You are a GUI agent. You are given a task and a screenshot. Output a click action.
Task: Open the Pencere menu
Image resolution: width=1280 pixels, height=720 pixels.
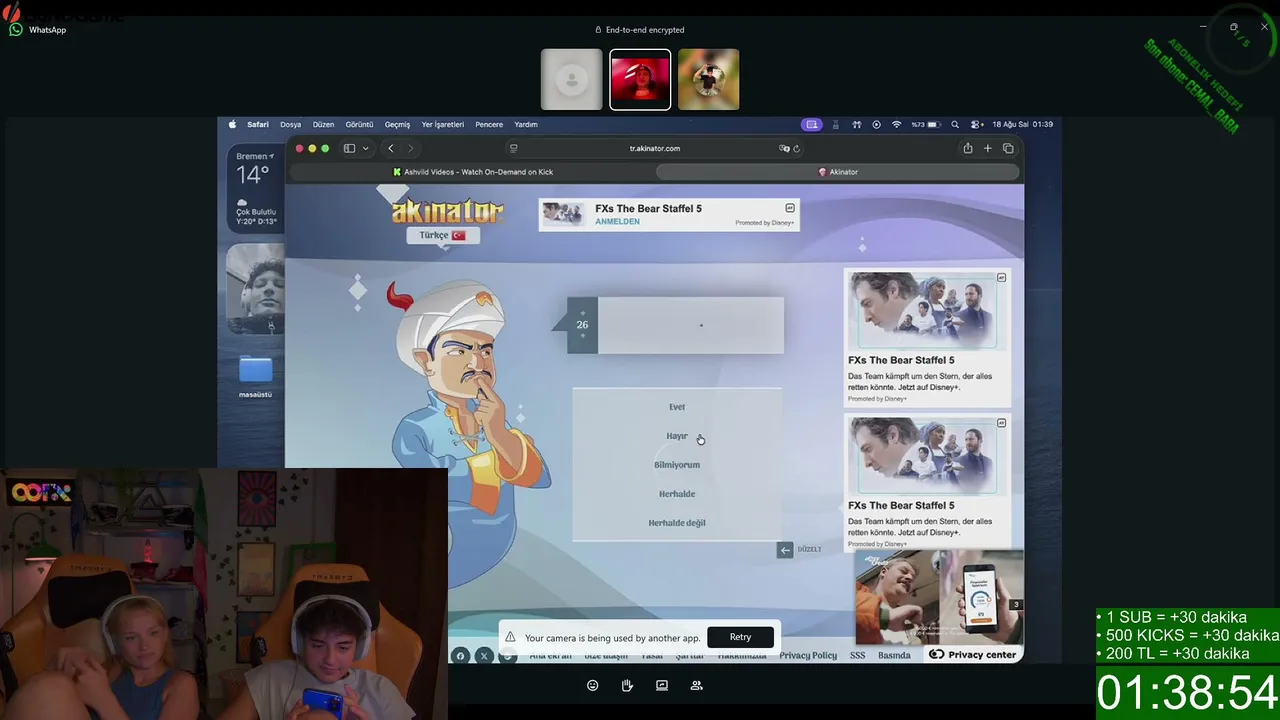(x=489, y=125)
